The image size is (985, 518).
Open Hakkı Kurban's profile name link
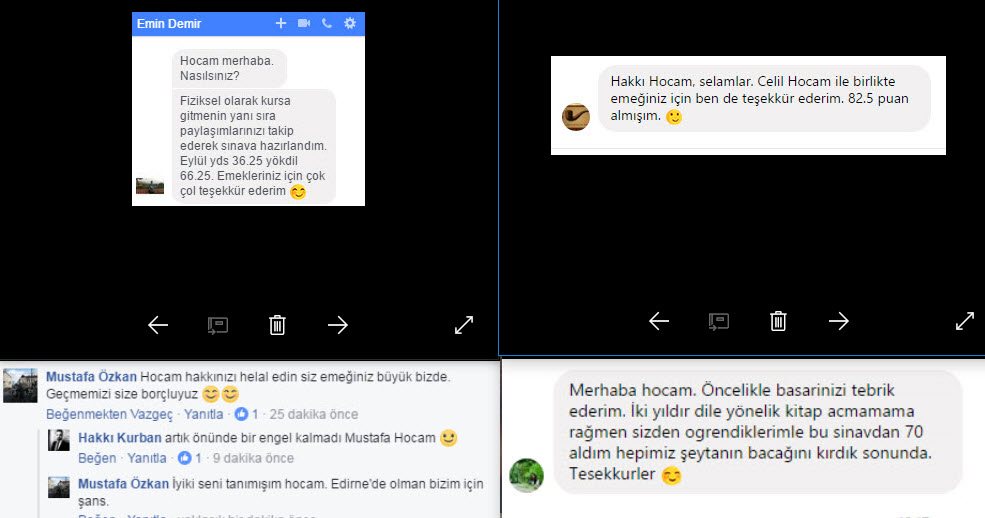(x=119, y=438)
